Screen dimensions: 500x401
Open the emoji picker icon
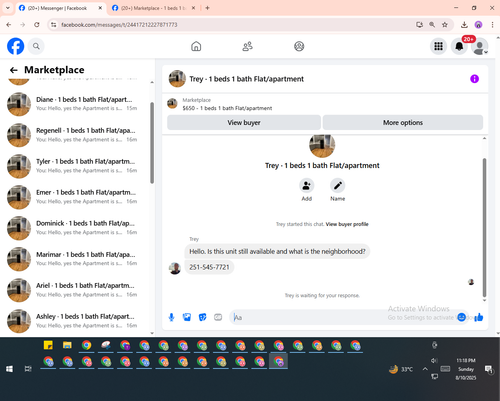pos(461,317)
